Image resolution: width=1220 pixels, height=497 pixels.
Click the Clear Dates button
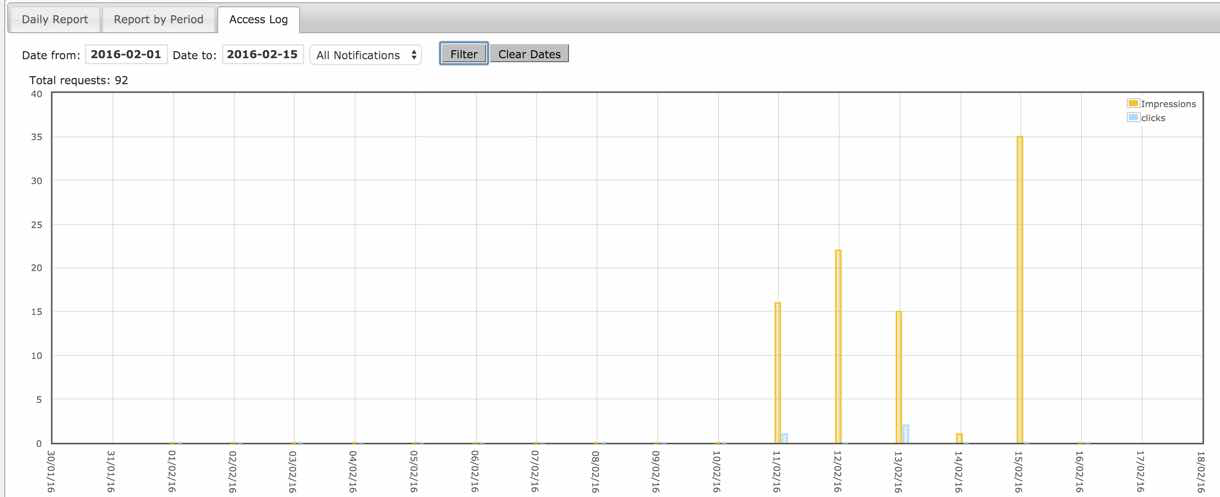pyautogui.click(x=529, y=54)
